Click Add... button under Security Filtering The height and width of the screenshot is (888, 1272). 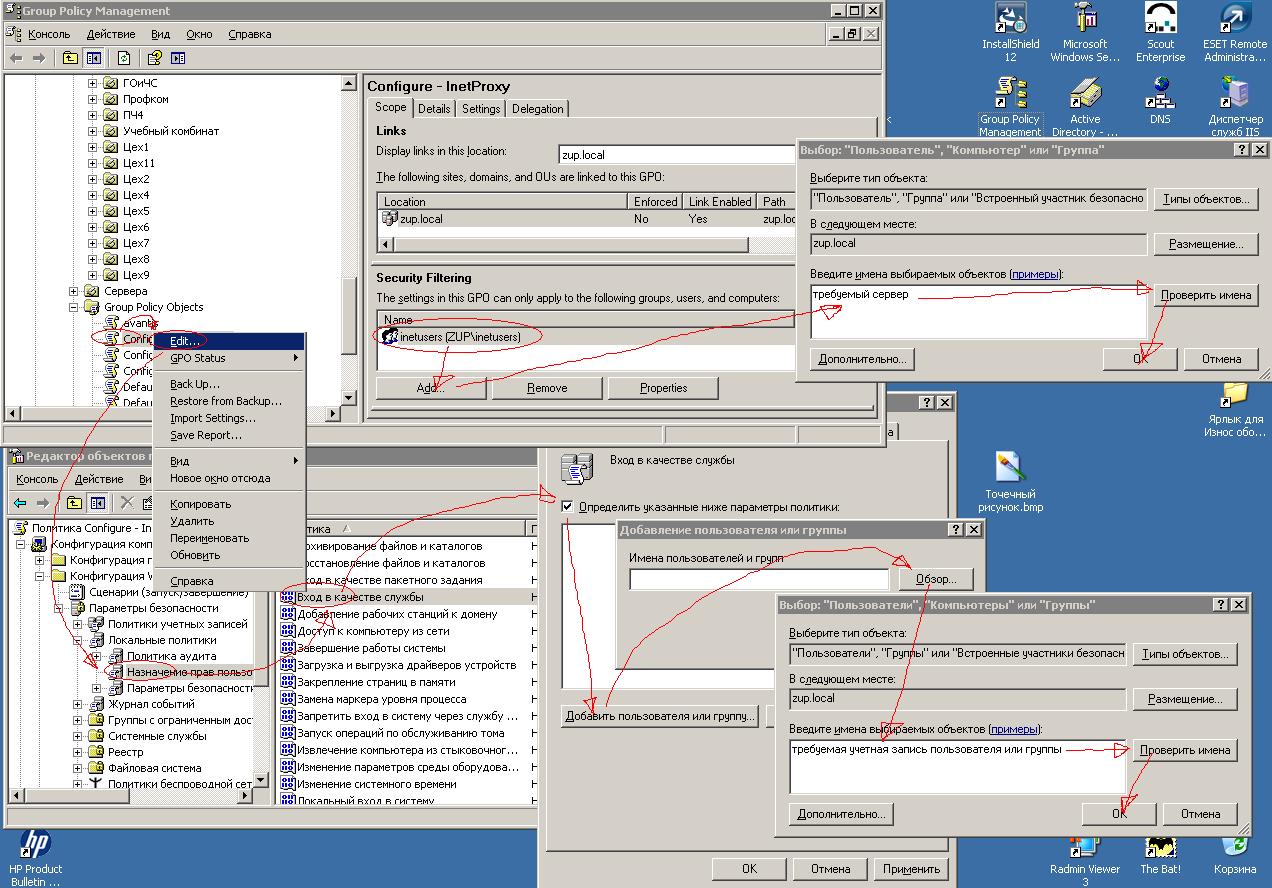431,388
